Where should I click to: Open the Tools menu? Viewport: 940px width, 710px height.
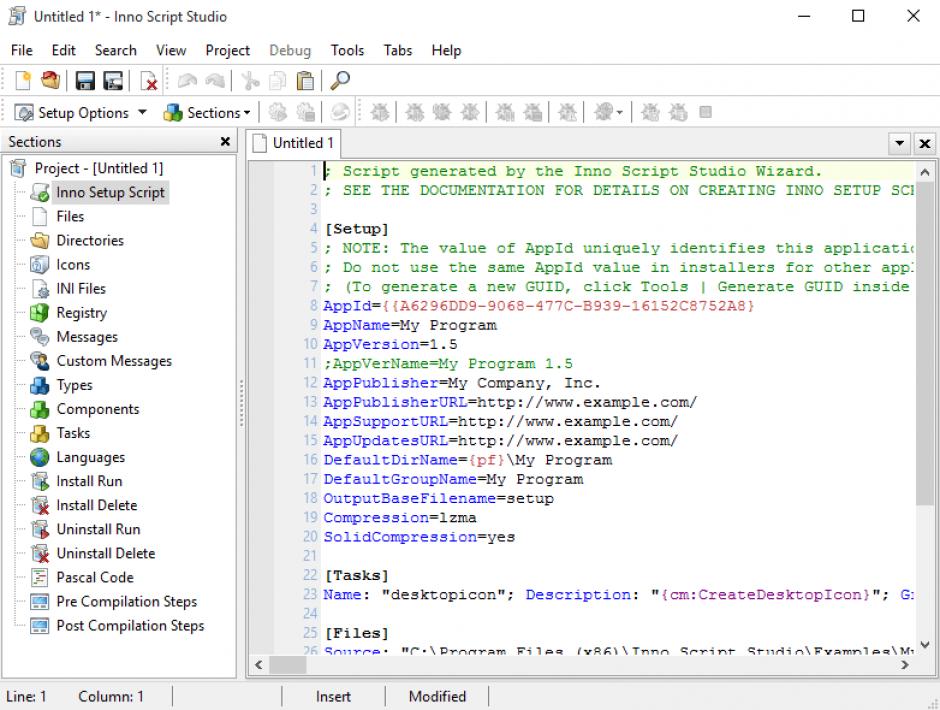(347, 50)
